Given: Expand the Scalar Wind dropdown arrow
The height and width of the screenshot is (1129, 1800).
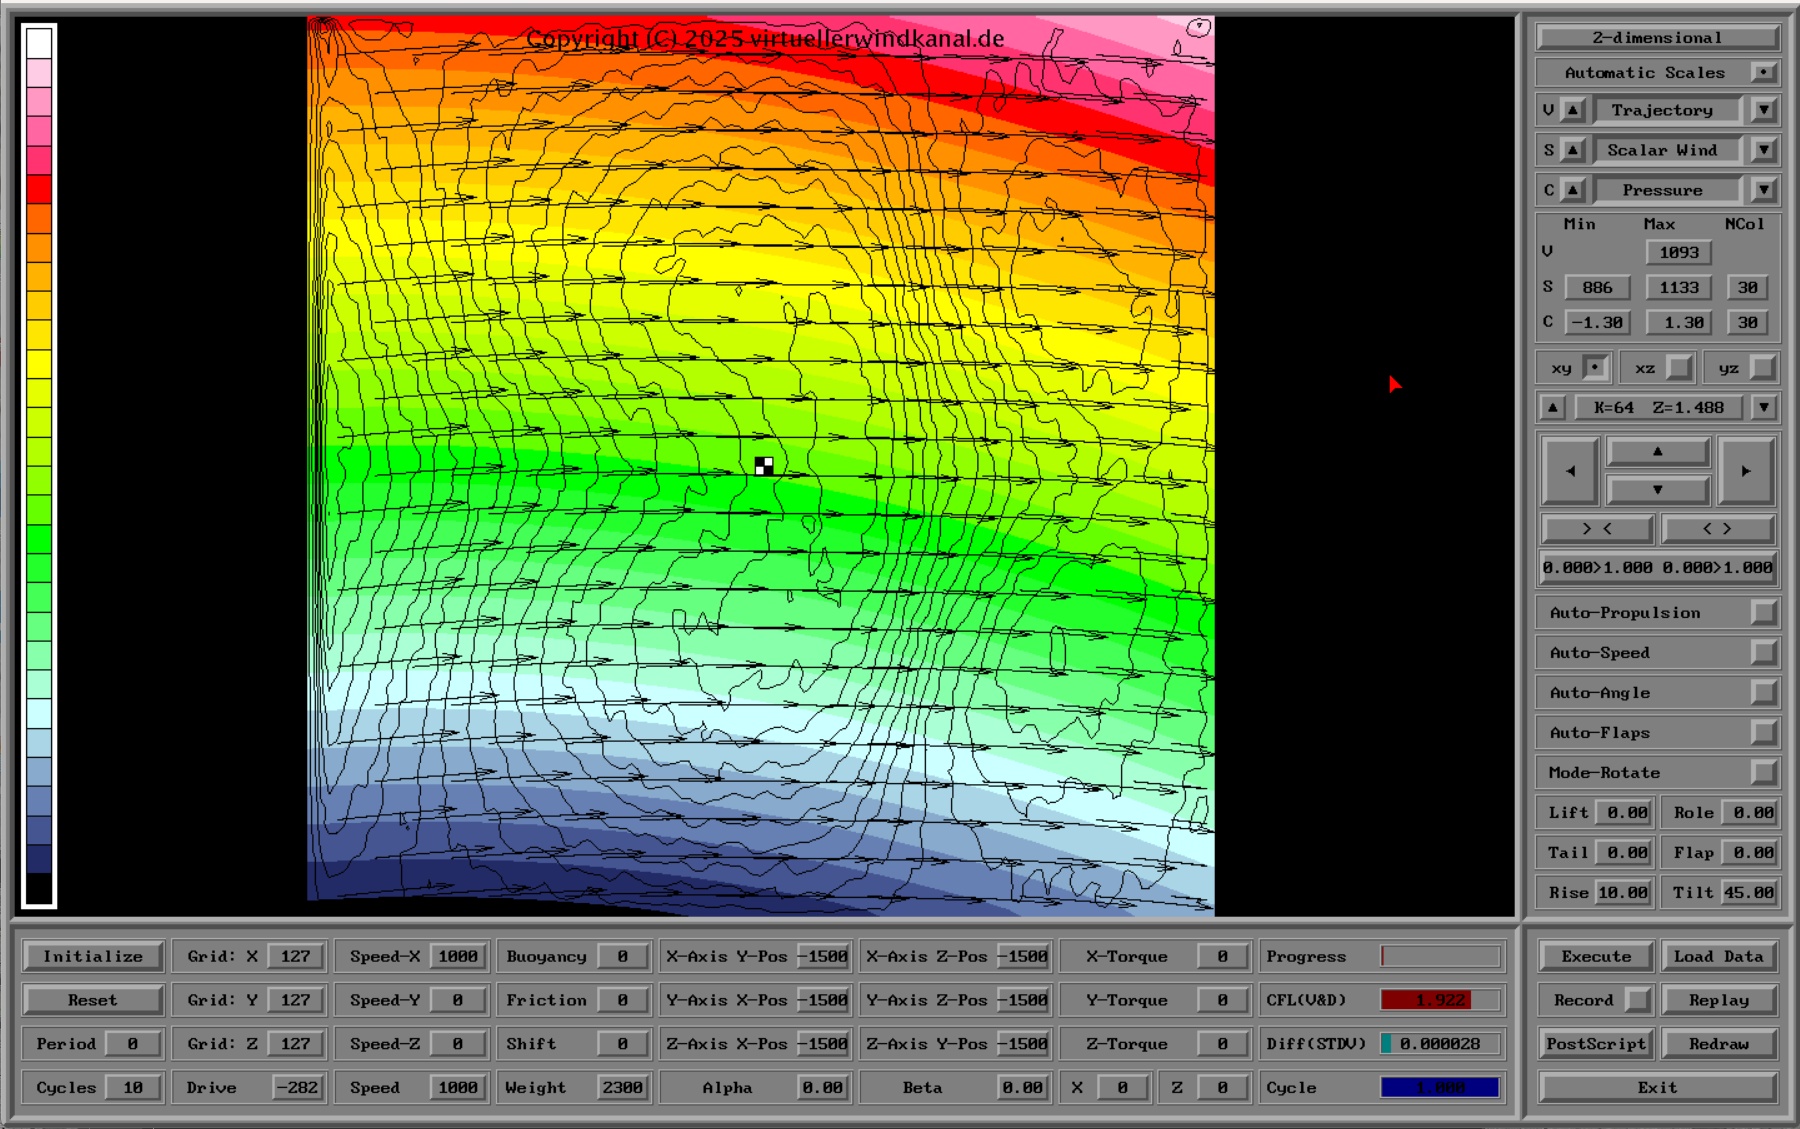Looking at the screenshot, I should pyautogui.click(x=1763, y=150).
